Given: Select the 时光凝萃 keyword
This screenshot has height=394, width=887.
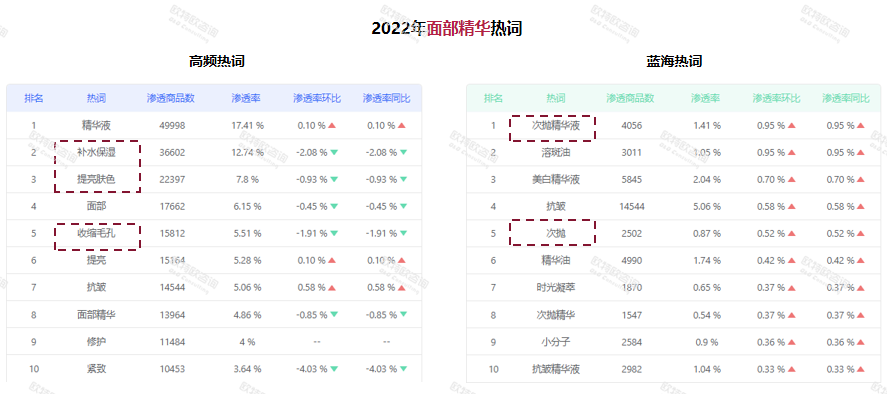Looking at the screenshot, I should 556,288.
